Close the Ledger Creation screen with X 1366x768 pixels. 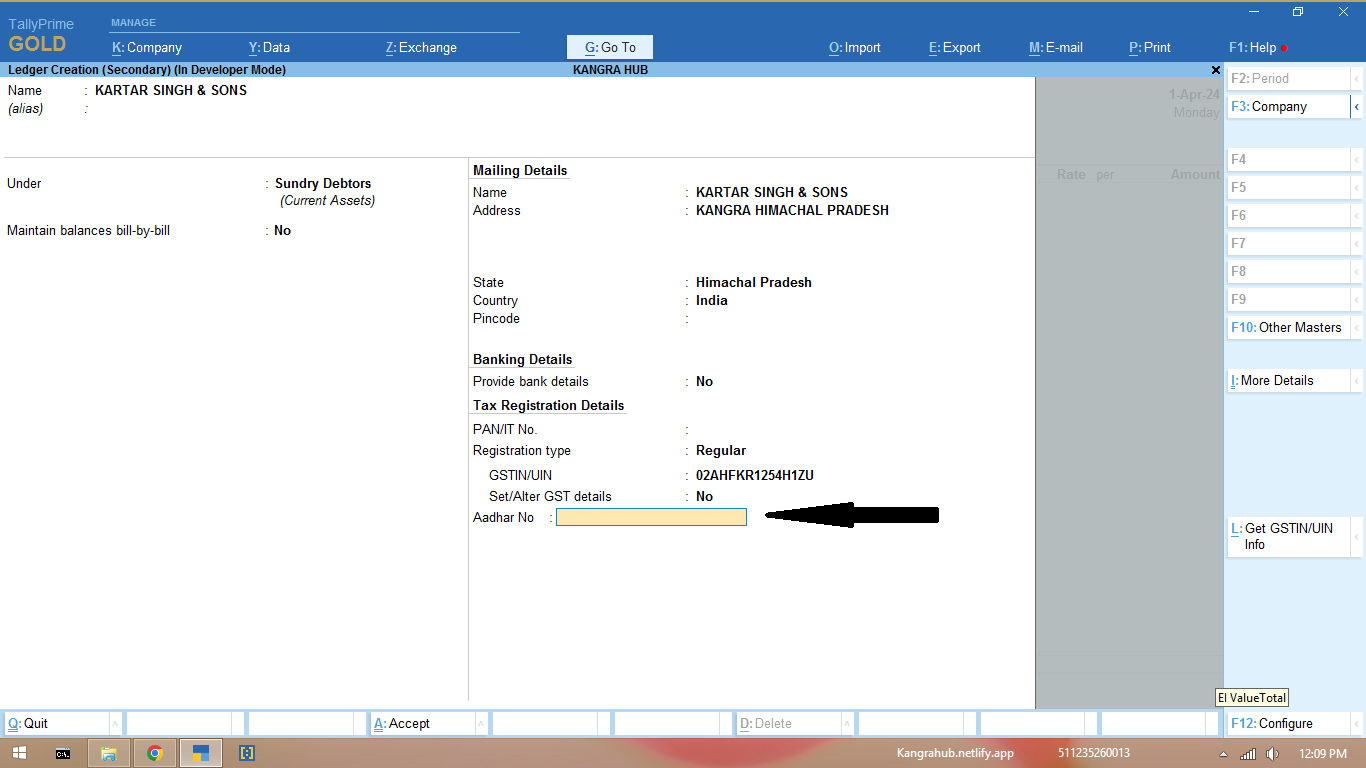coord(1215,70)
